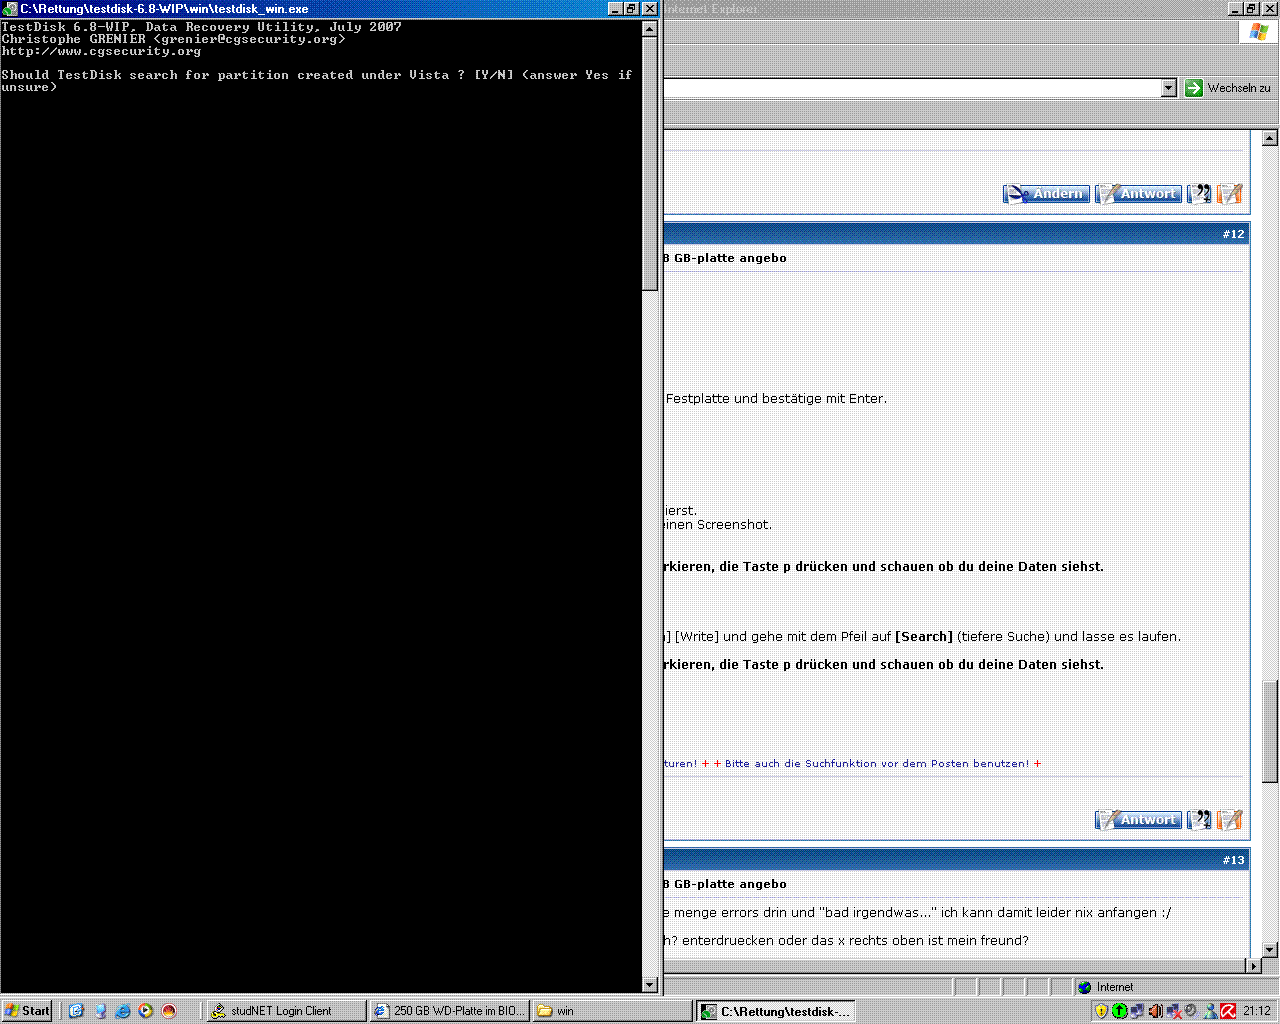Open the Avira red umbrella tray icon
The image size is (1280, 1024).
click(1228, 1011)
